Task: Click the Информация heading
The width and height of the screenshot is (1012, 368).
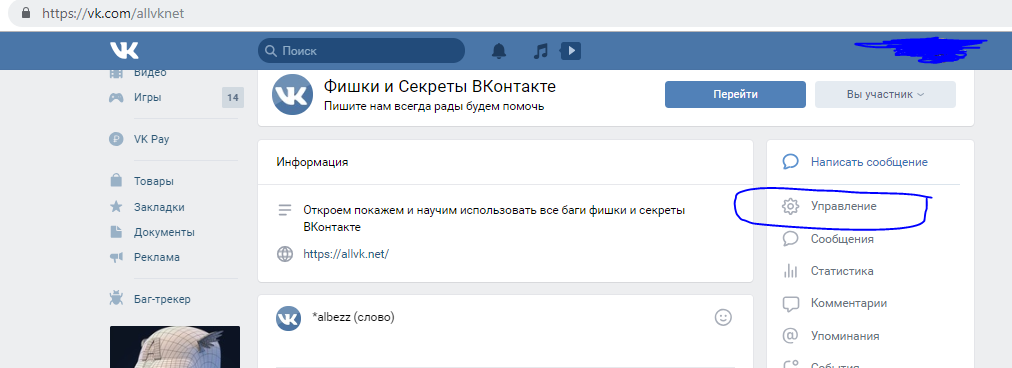Action: pos(312,162)
